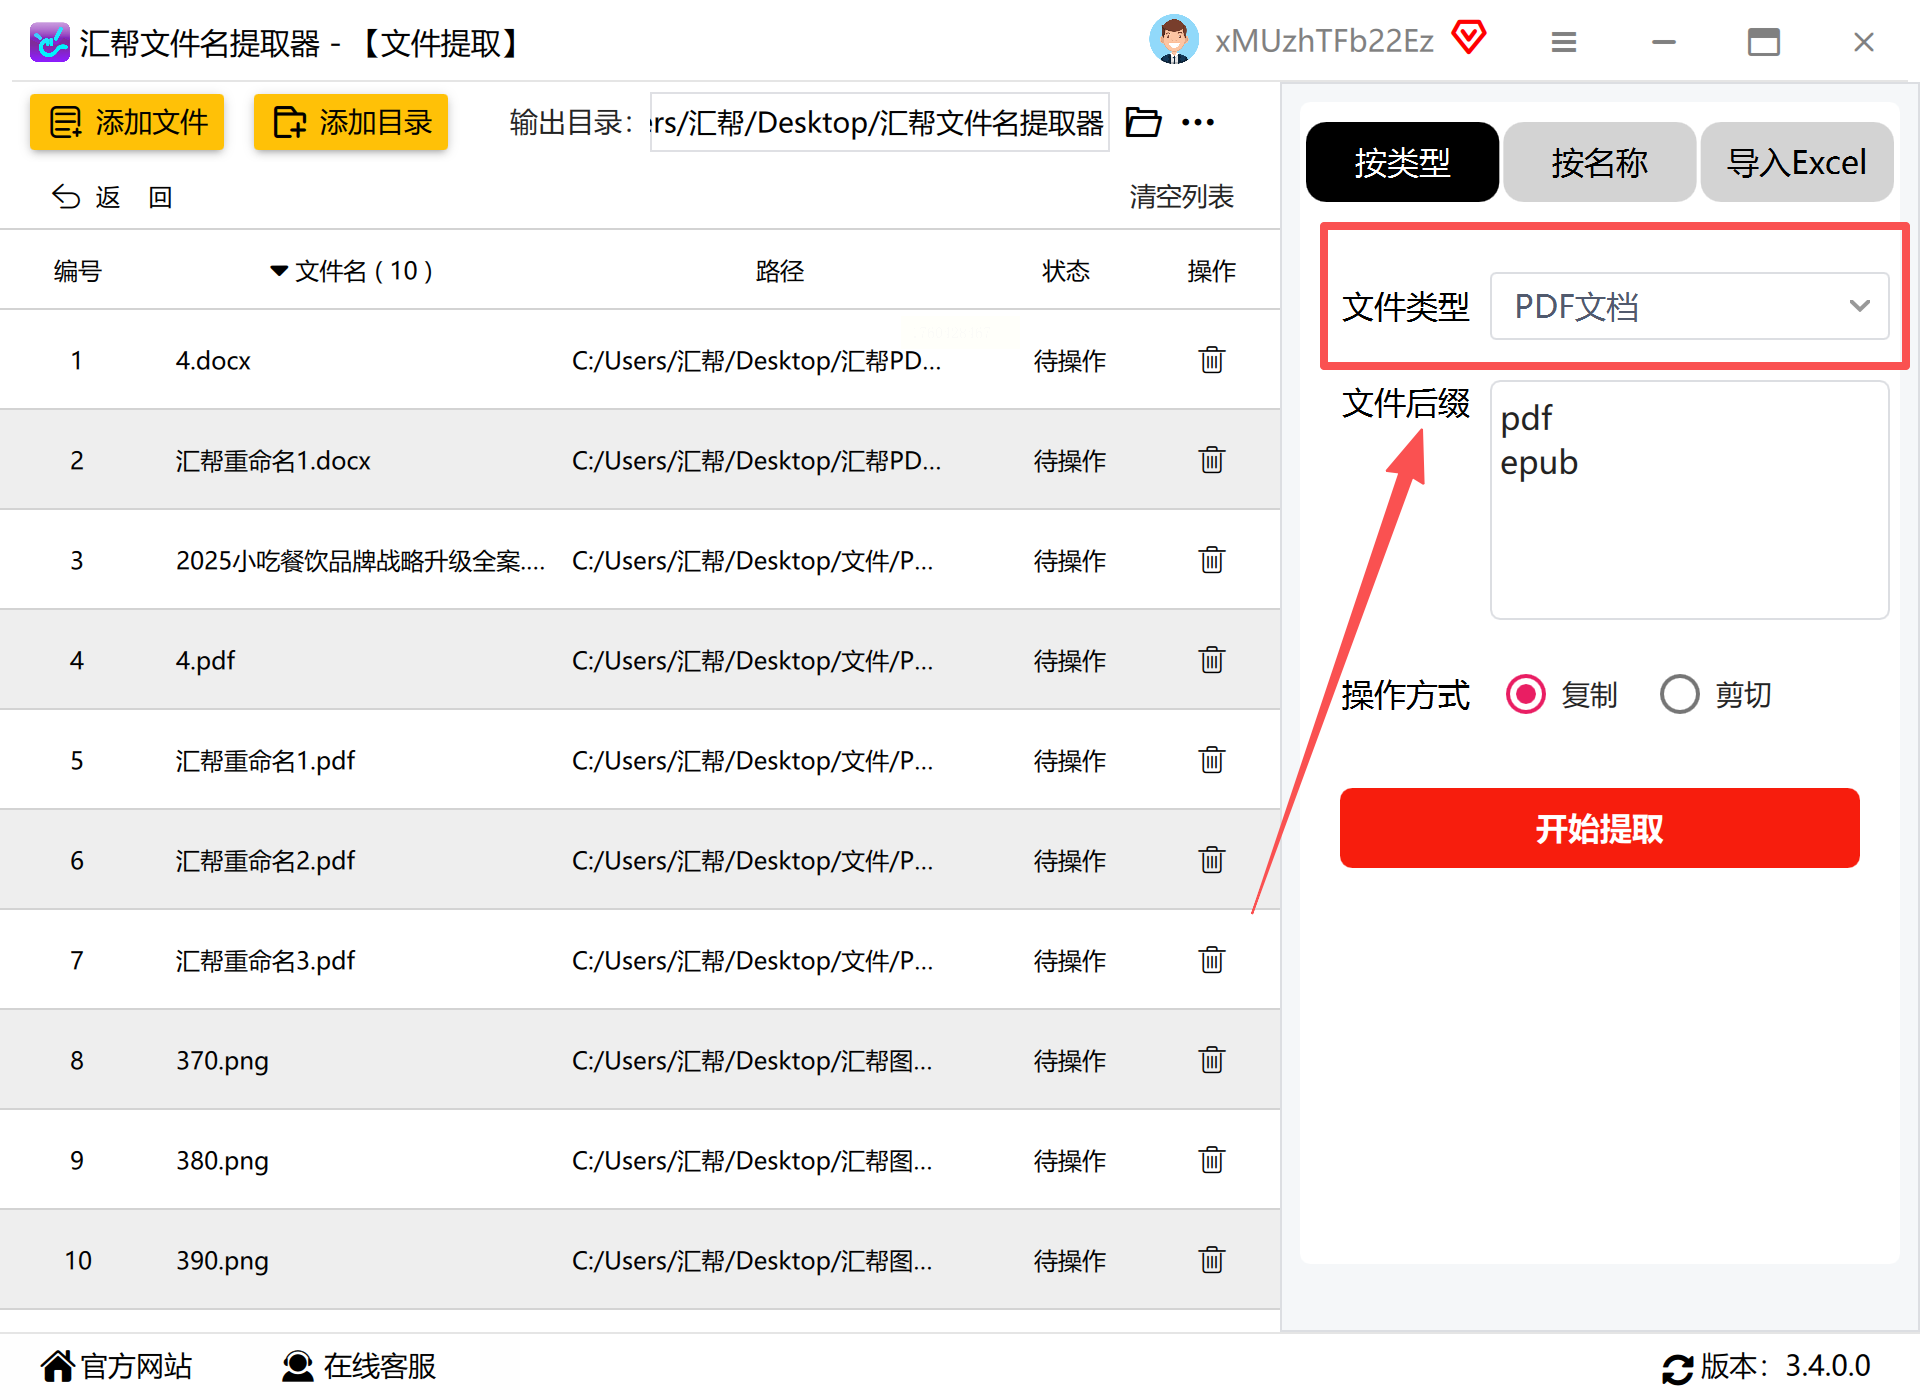Remove 390.png using its trash icon
The width and height of the screenshot is (1920, 1400).
coord(1211,1260)
